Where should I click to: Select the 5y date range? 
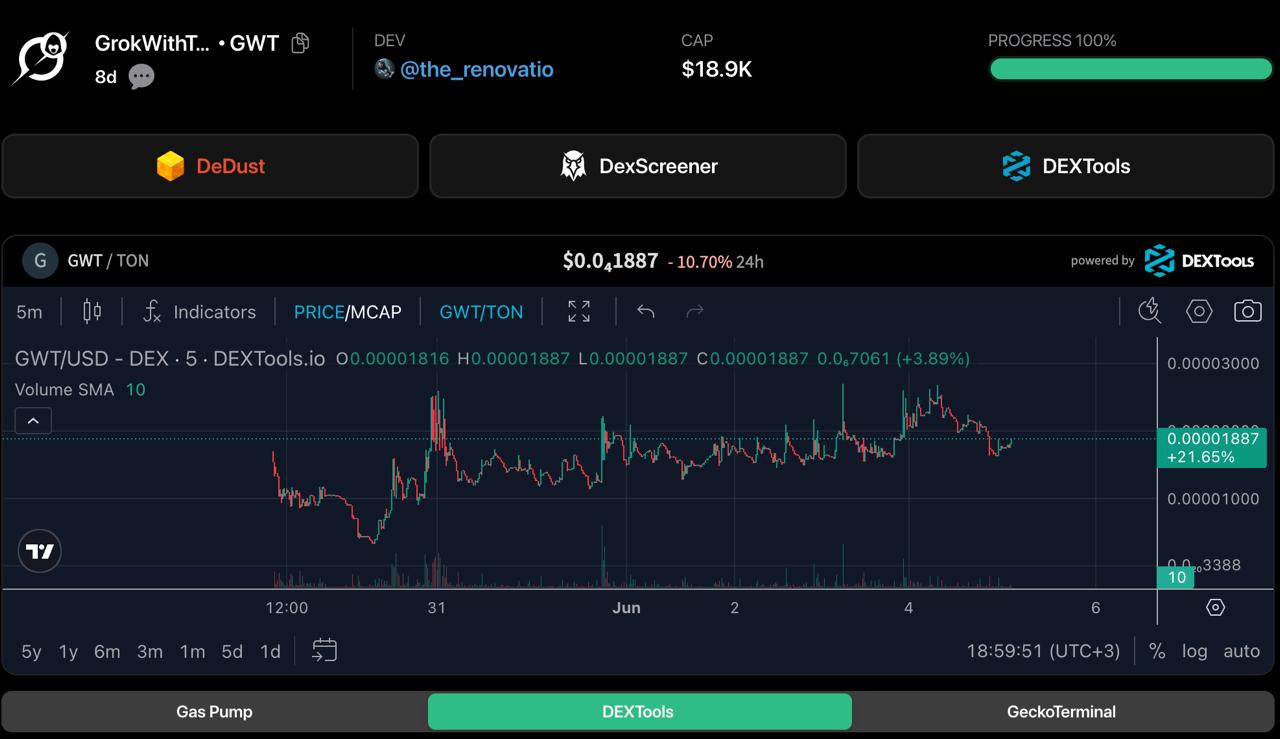point(31,652)
